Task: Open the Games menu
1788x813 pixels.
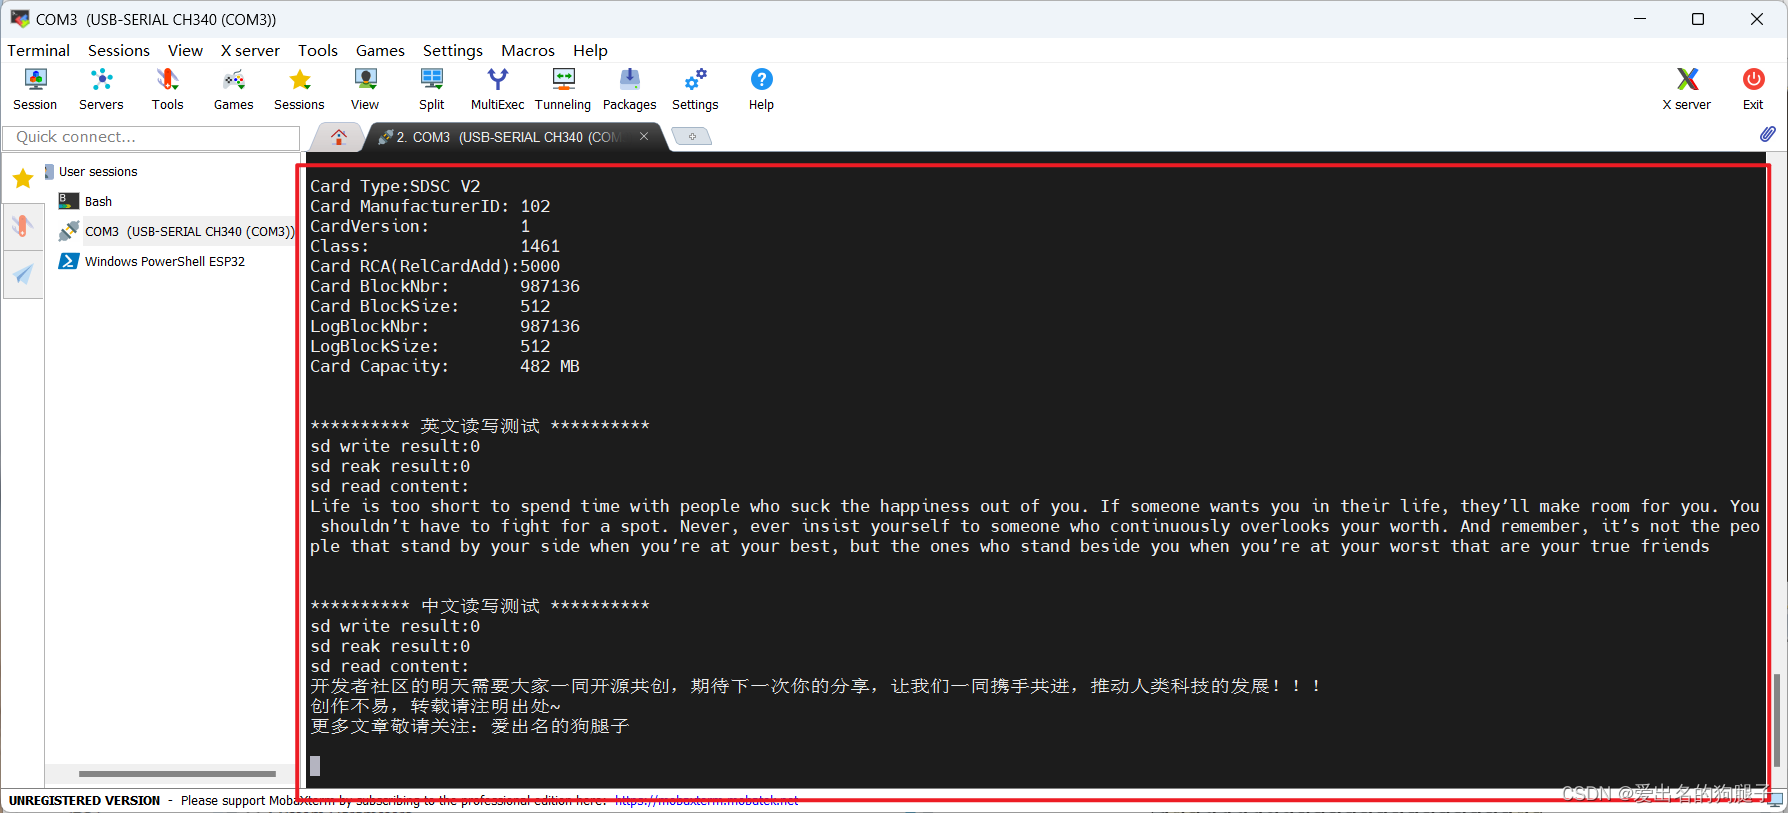Action: point(380,50)
